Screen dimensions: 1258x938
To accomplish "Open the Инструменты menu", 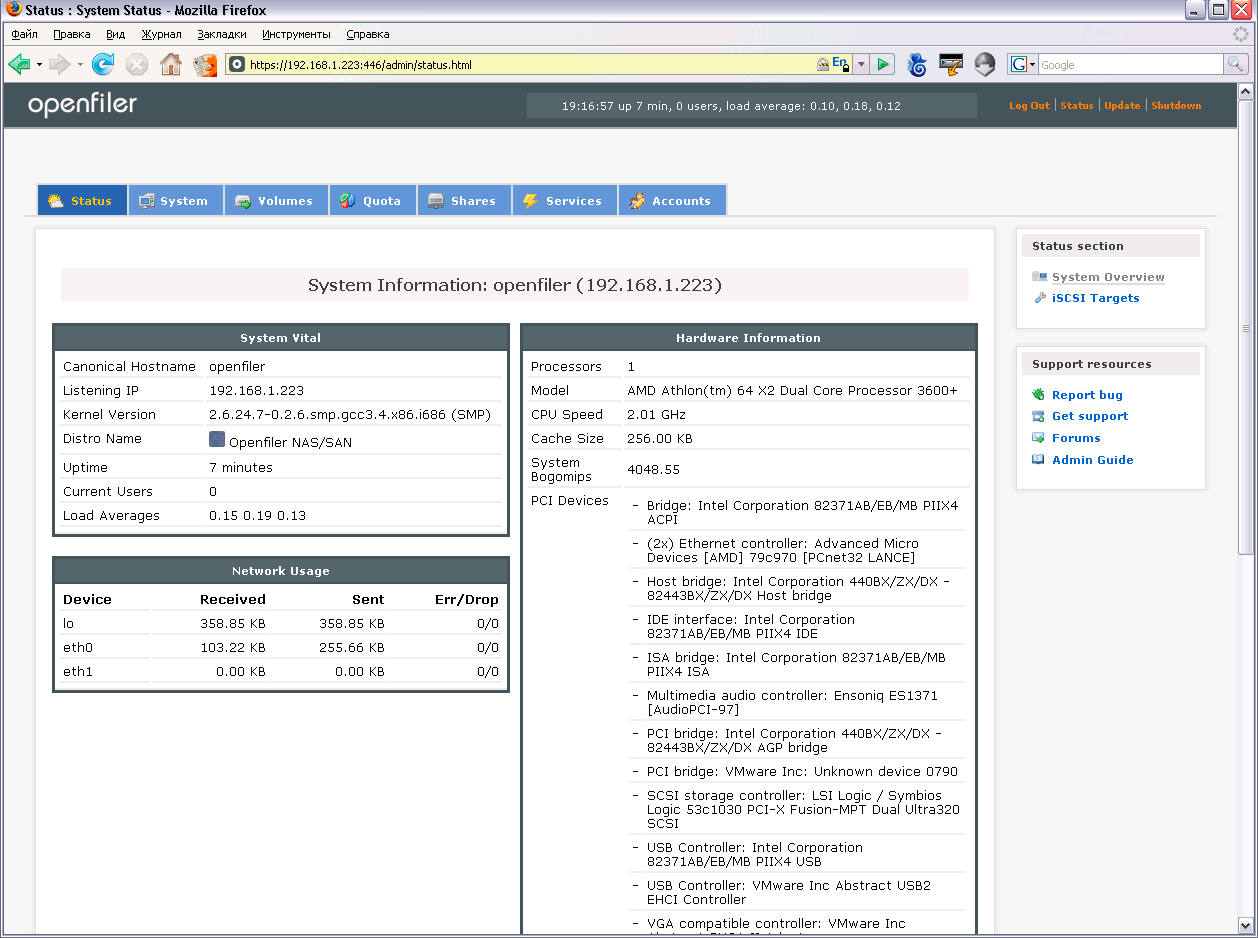I will click(x=296, y=34).
